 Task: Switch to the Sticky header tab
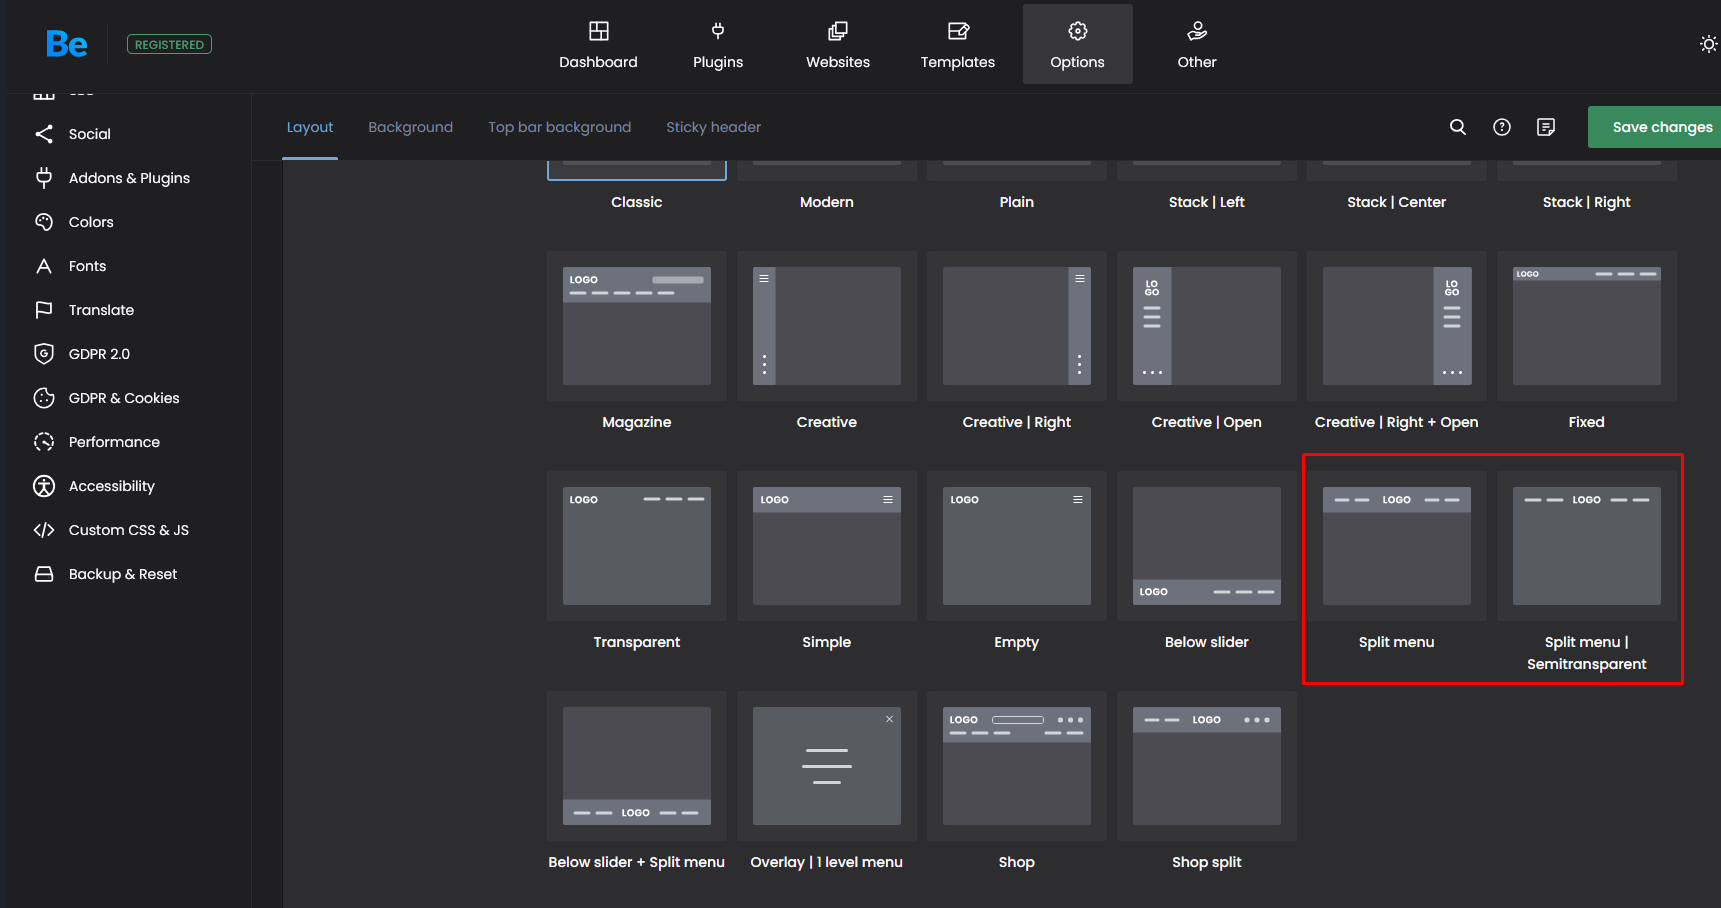coord(713,127)
